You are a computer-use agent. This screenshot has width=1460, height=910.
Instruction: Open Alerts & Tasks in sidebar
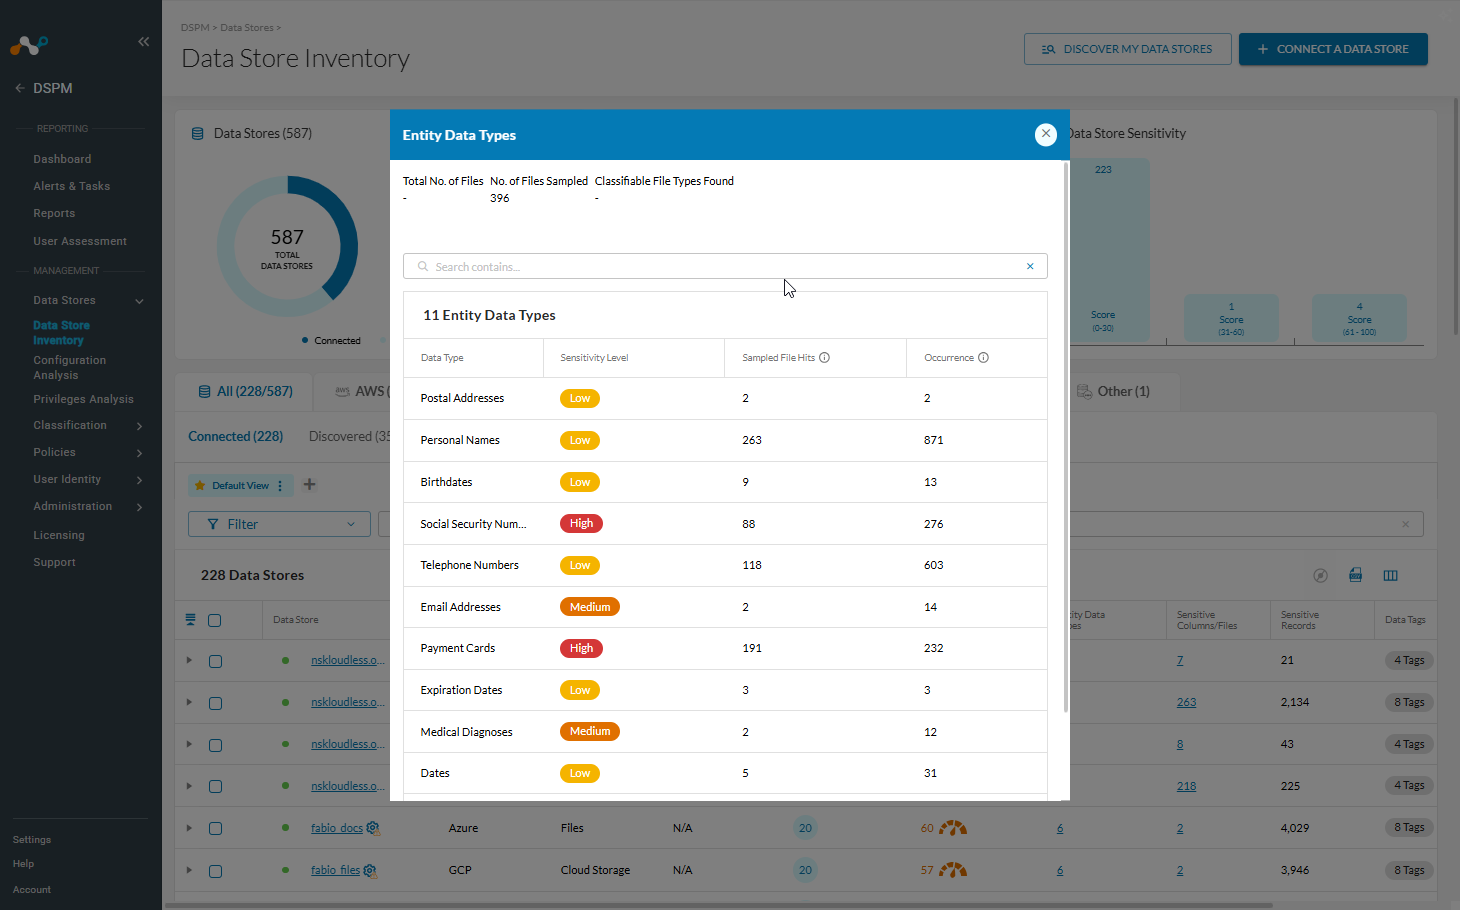[72, 186]
